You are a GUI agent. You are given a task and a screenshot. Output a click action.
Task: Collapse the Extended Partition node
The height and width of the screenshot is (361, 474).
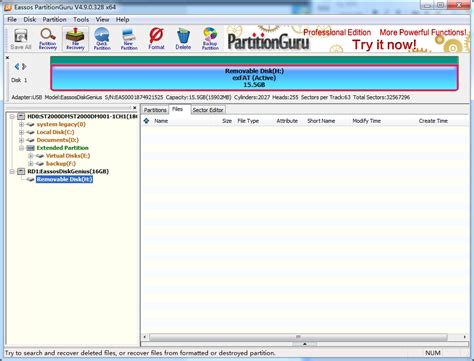(21, 148)
